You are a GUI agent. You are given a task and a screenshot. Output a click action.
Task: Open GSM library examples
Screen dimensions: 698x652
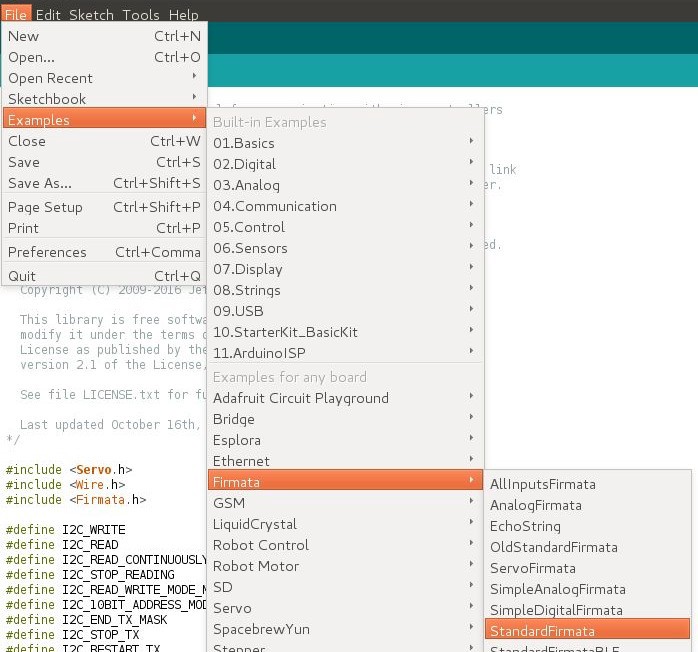pos(345,503)
